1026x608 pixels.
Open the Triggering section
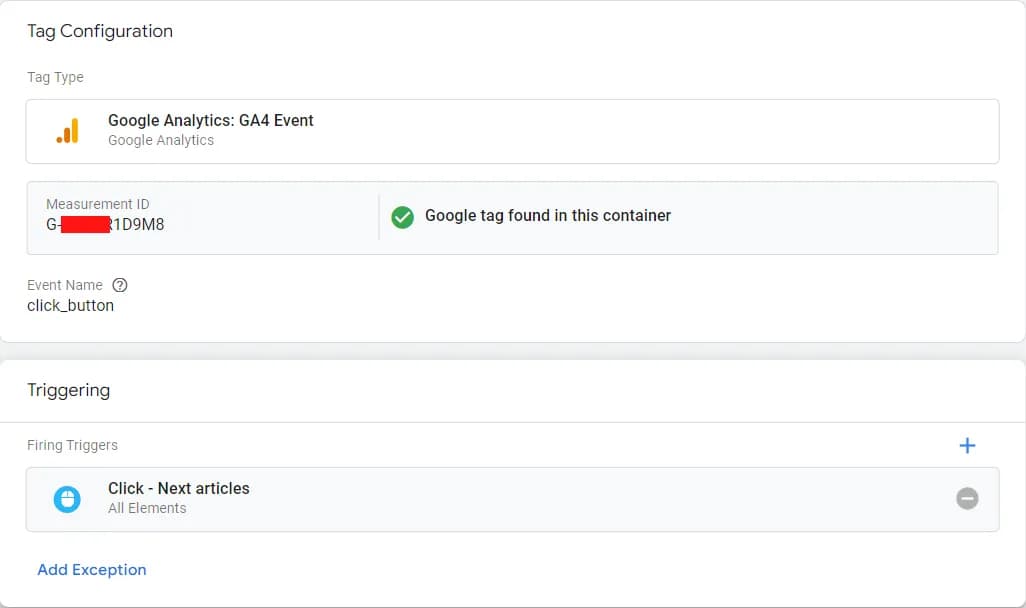point(69,390)
